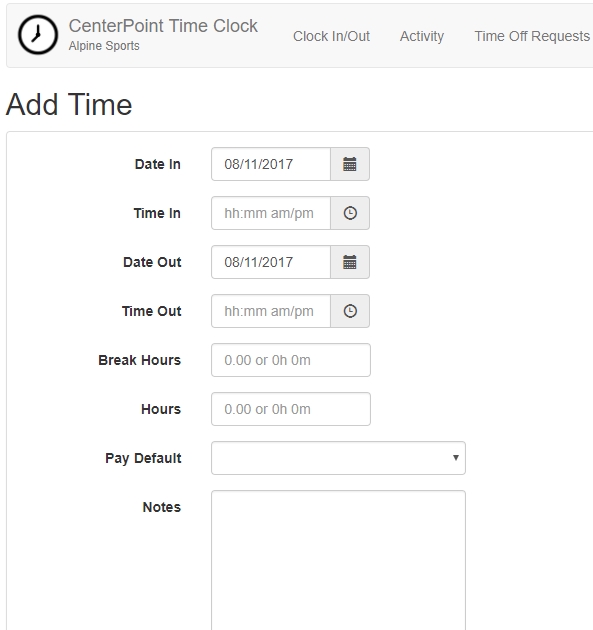Click inside the Notes text area

click(338, 560)
